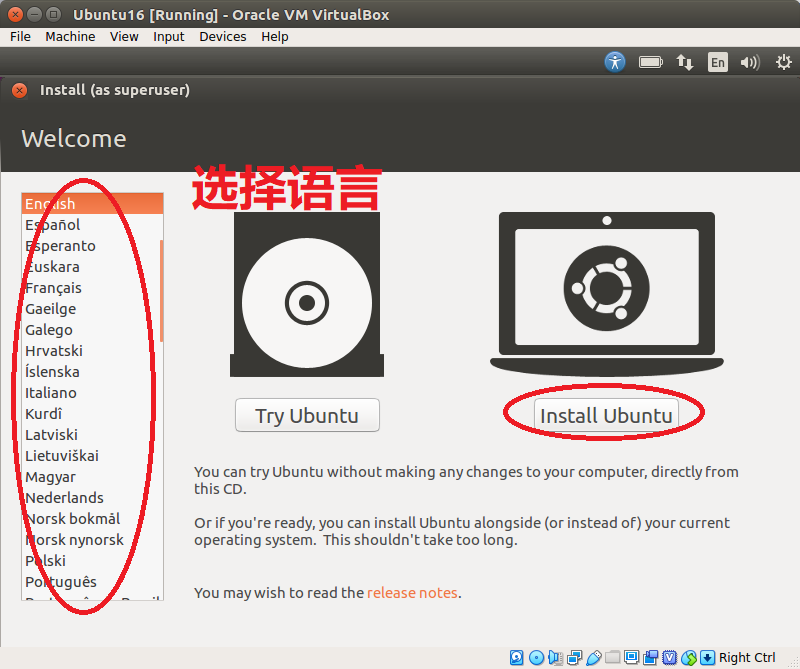
Task: Select Norsk bokmål in the language list
Action: (x=91, y=518)
